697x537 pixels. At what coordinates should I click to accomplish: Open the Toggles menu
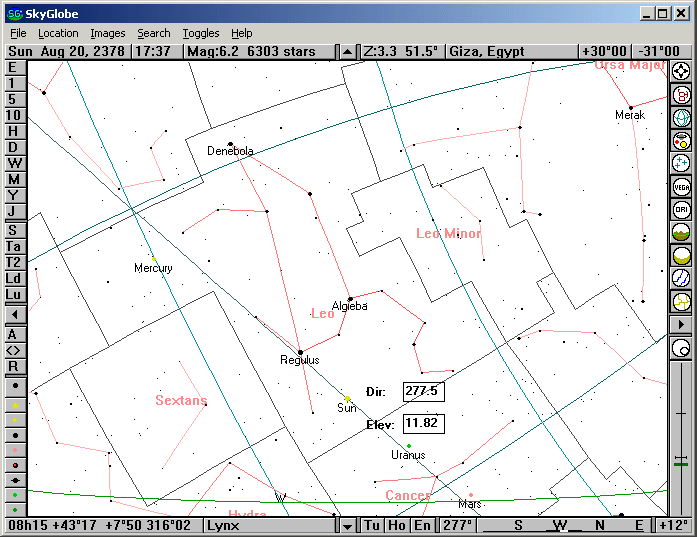point(200,33)
